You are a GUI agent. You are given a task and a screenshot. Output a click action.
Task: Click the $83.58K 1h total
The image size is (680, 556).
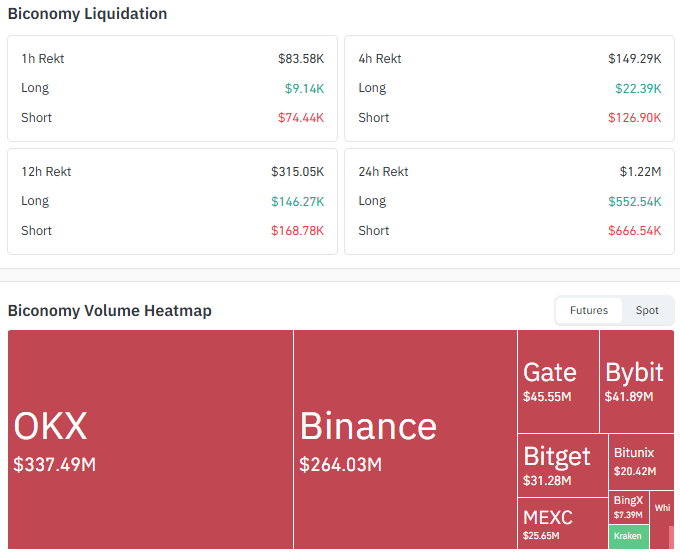click(x=301, y=59)
